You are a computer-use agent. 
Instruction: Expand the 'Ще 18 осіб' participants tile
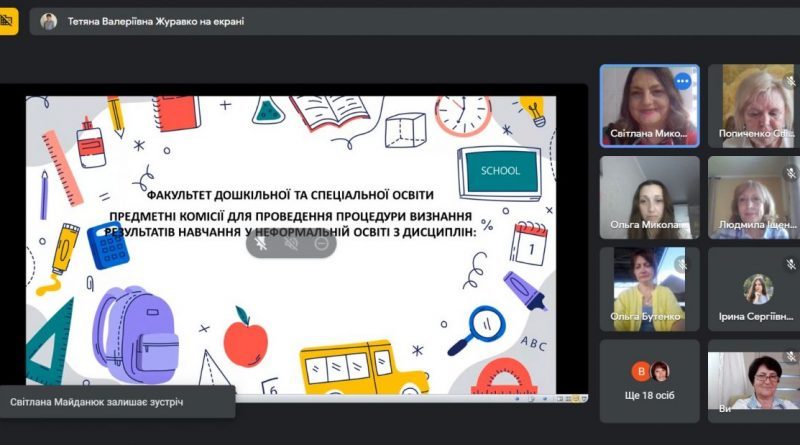[x=649, y=381]
